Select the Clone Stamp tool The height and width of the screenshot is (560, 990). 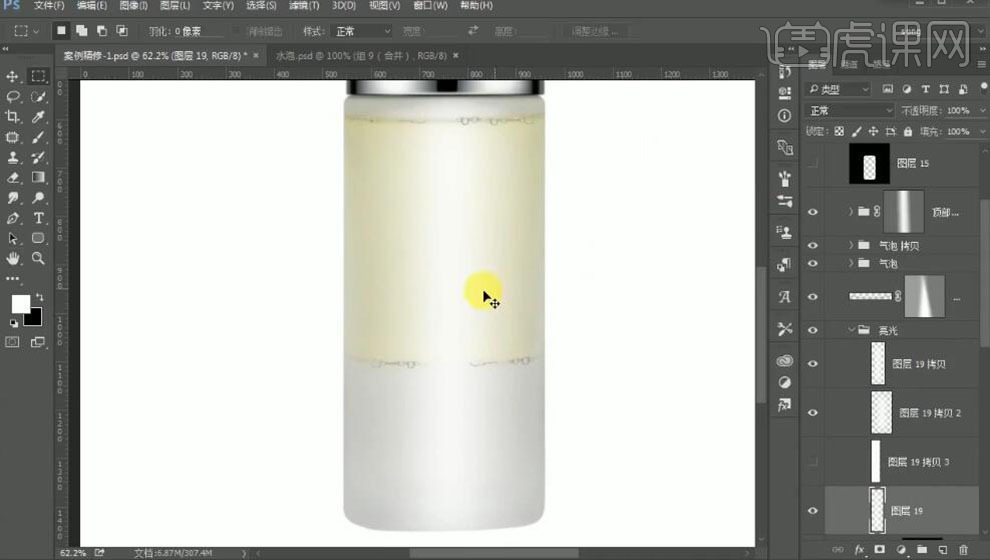(x=12, y=157)
